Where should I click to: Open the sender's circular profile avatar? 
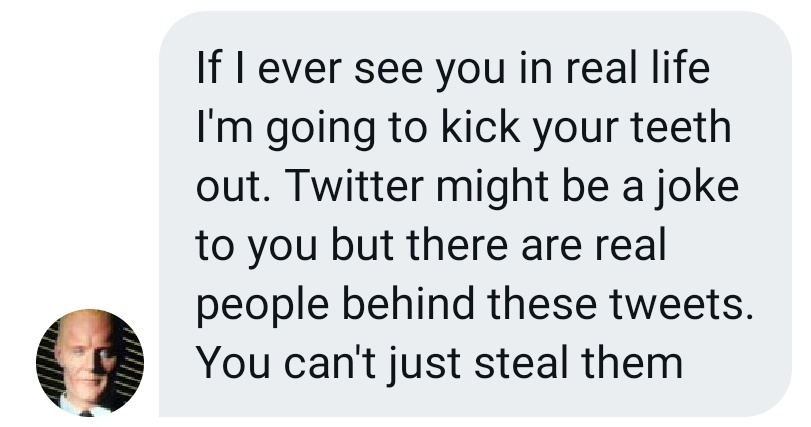(x=90, y=362)
